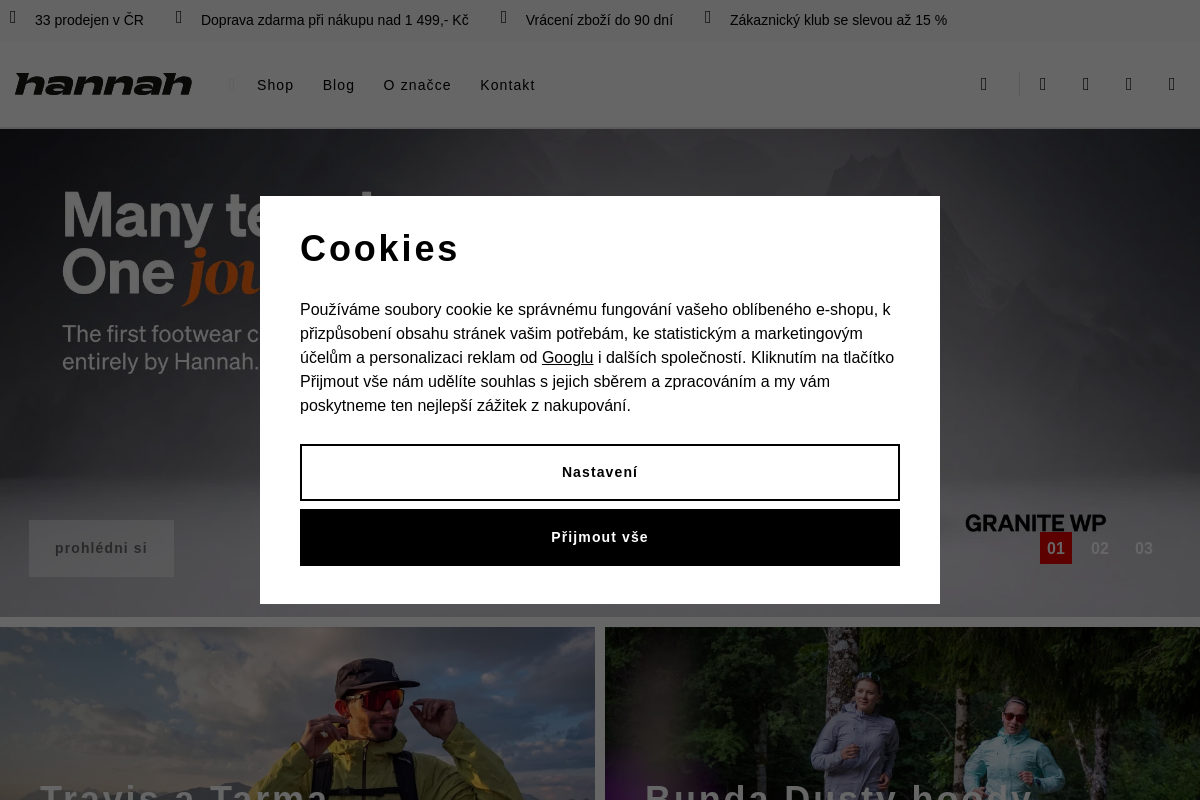Screen dimensions: 1200x800
Task: Open the Blog page
Action: coord(339,85)
